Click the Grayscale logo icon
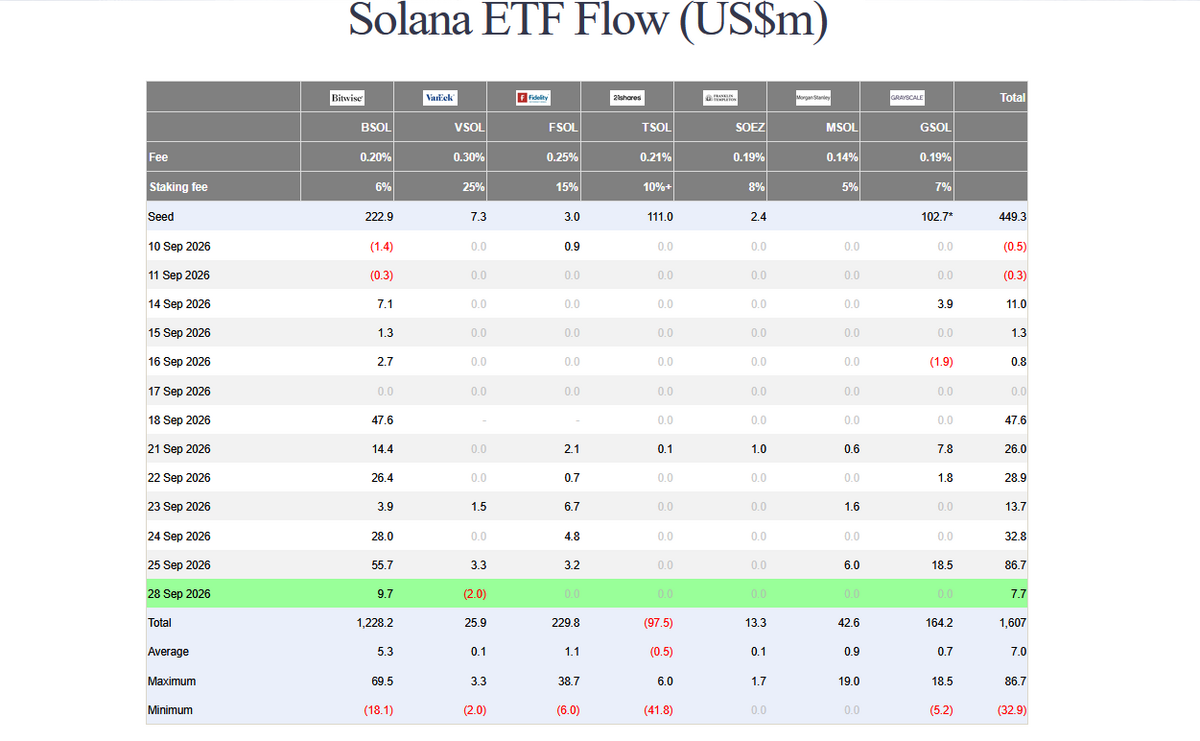Viewport: 1200px width, 741px height. tap(907, 98)
